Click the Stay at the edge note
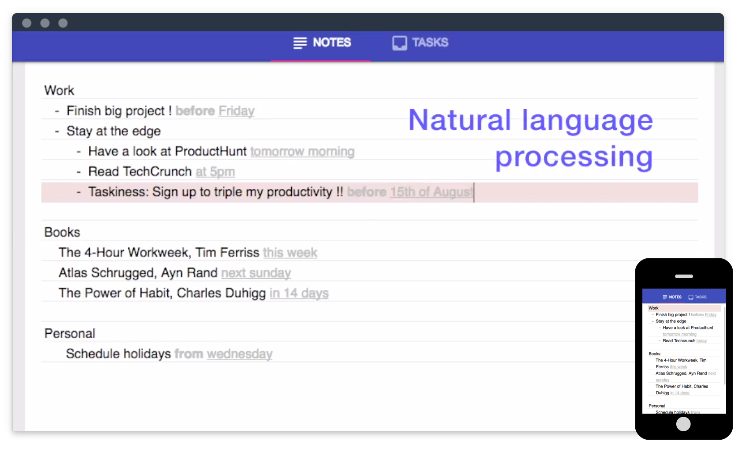Screen dimensions: 745x455 114,131
